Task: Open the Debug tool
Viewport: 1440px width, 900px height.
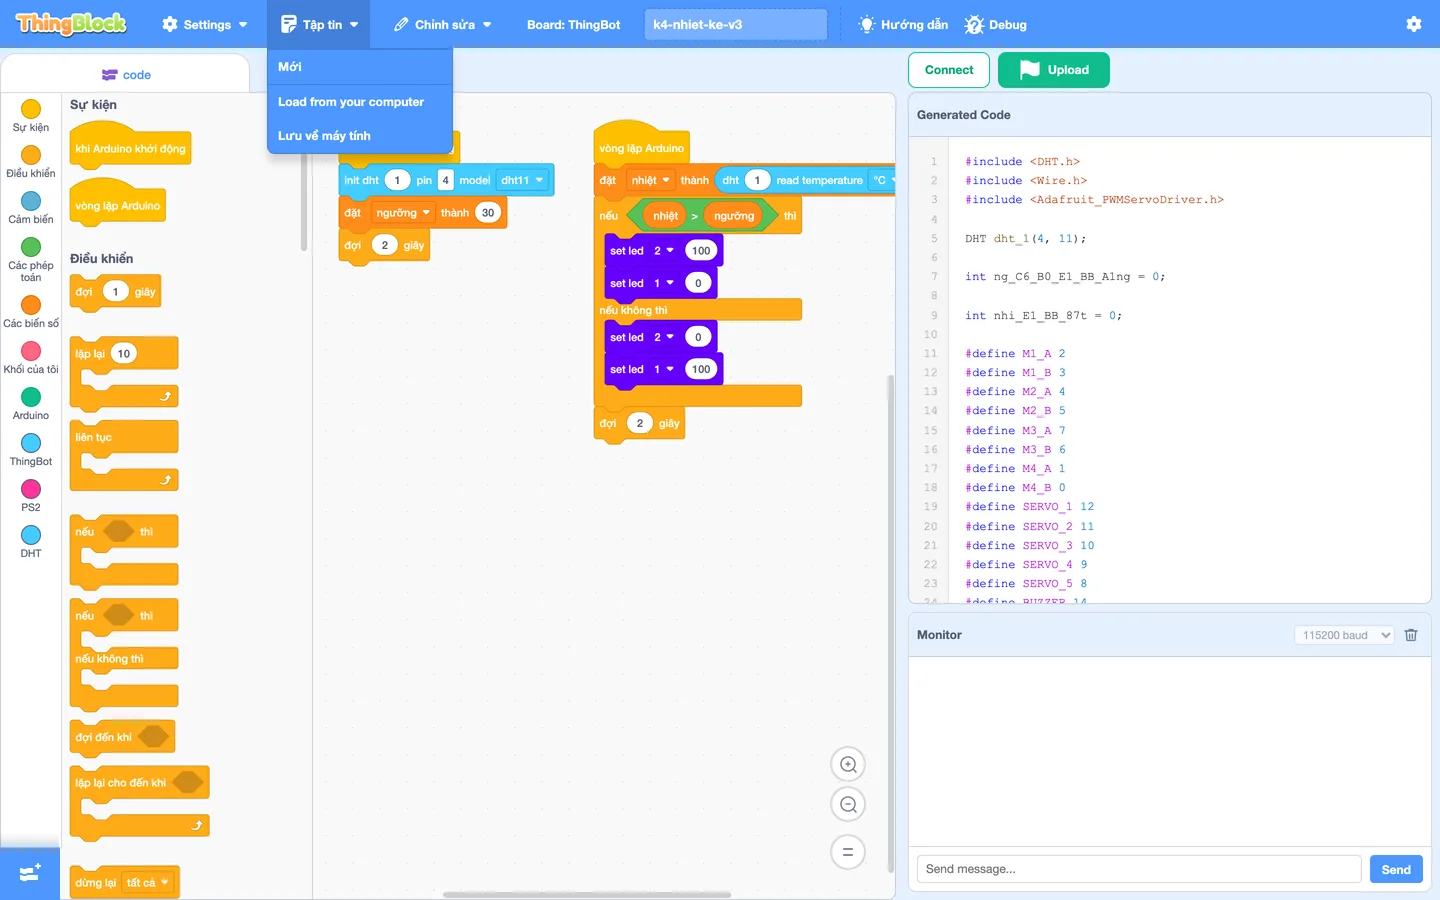Action: click(996, 24)
